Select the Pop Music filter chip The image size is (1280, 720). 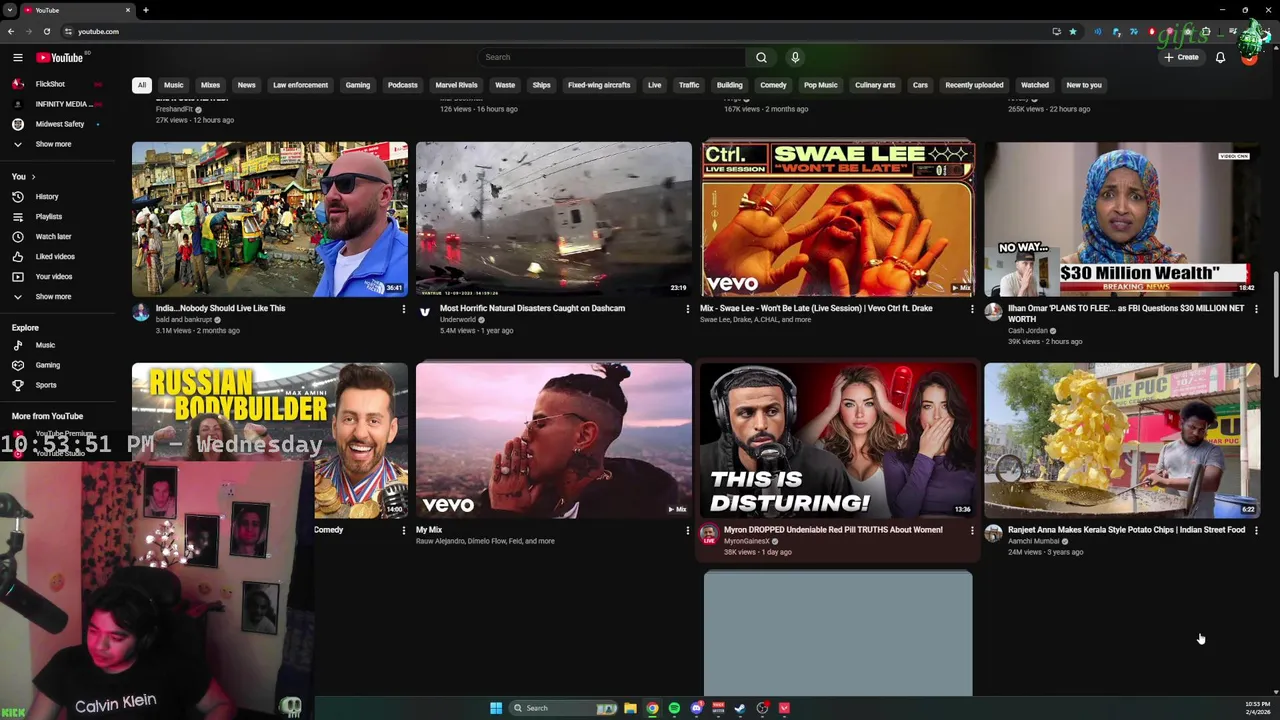click(821, 85)
